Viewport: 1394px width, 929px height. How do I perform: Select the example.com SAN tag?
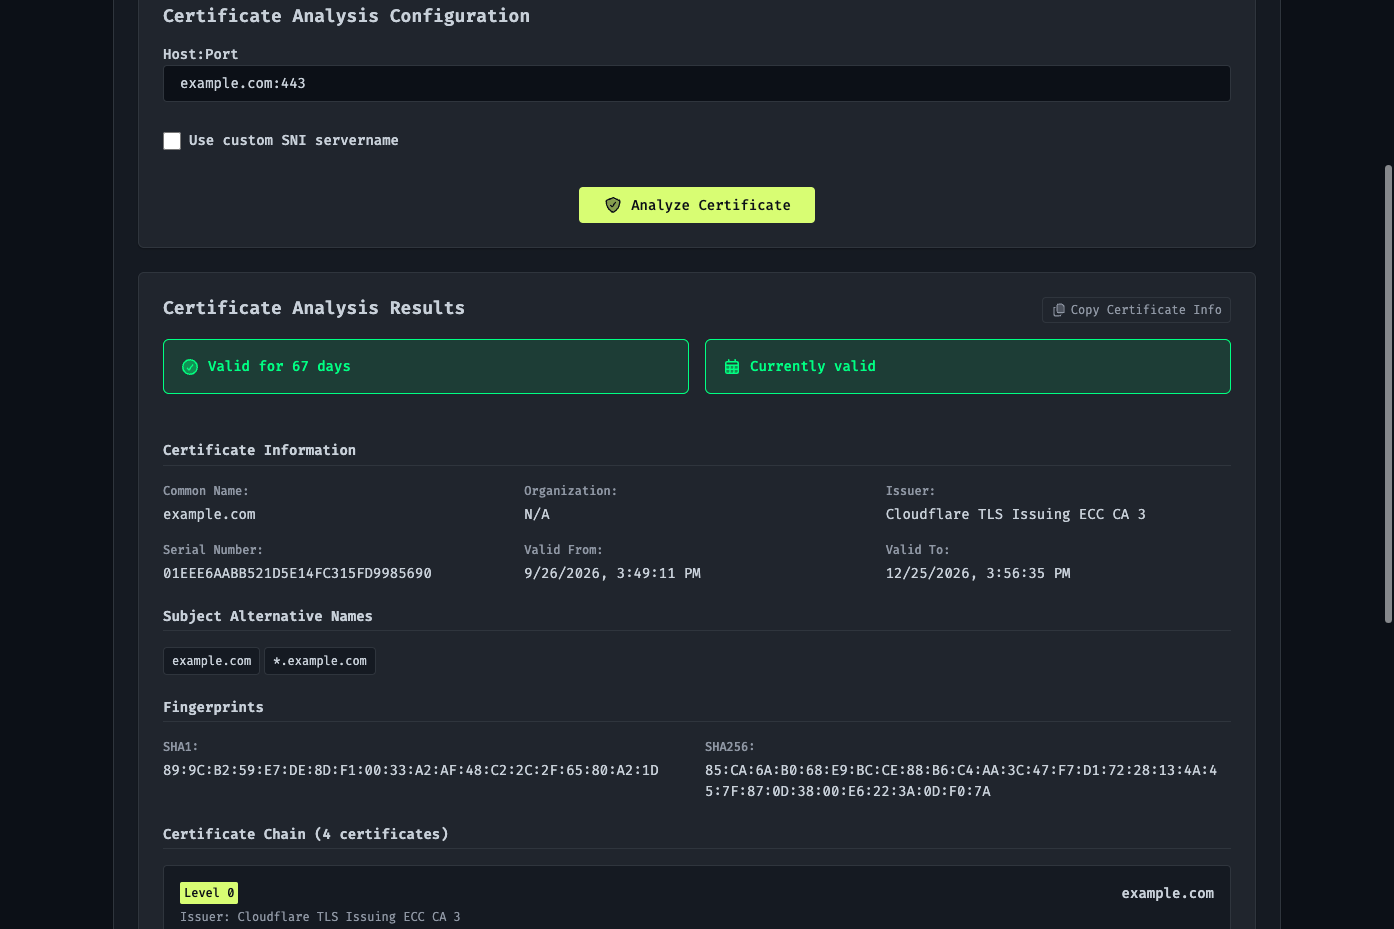(x=212, y=661)
